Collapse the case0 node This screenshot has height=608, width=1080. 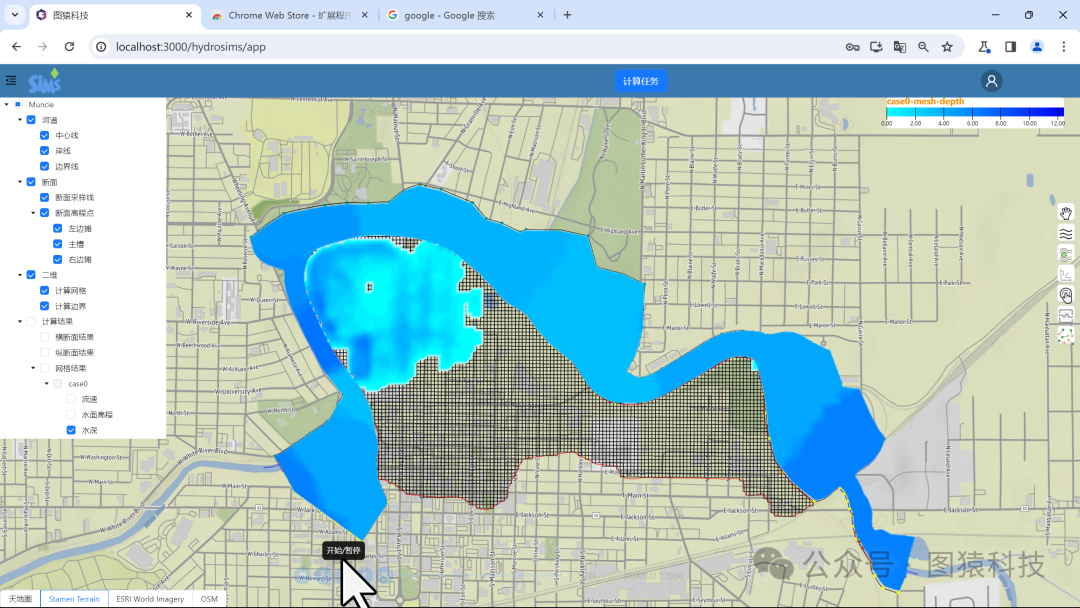[47, 384]
